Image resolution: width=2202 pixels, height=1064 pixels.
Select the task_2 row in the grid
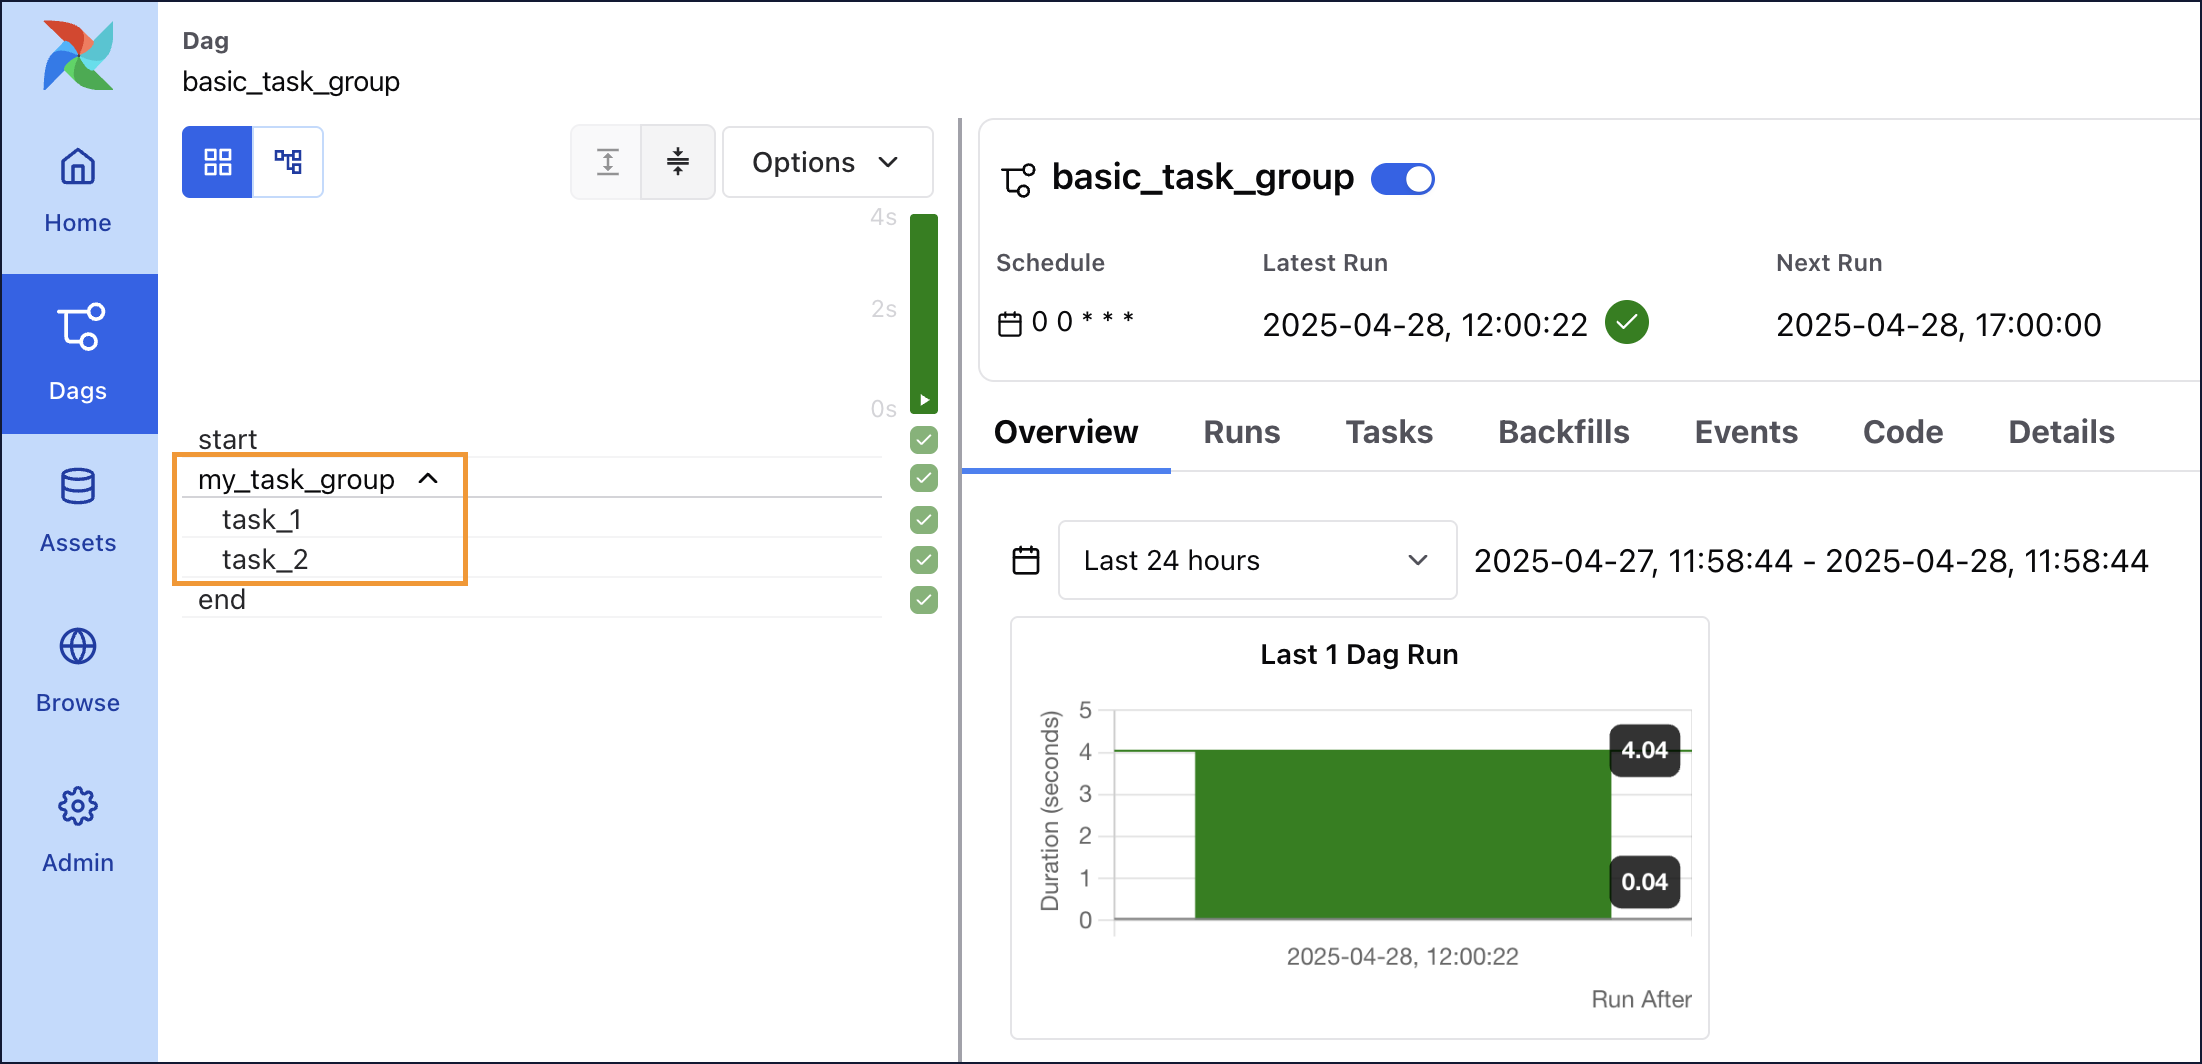point(264,559)
